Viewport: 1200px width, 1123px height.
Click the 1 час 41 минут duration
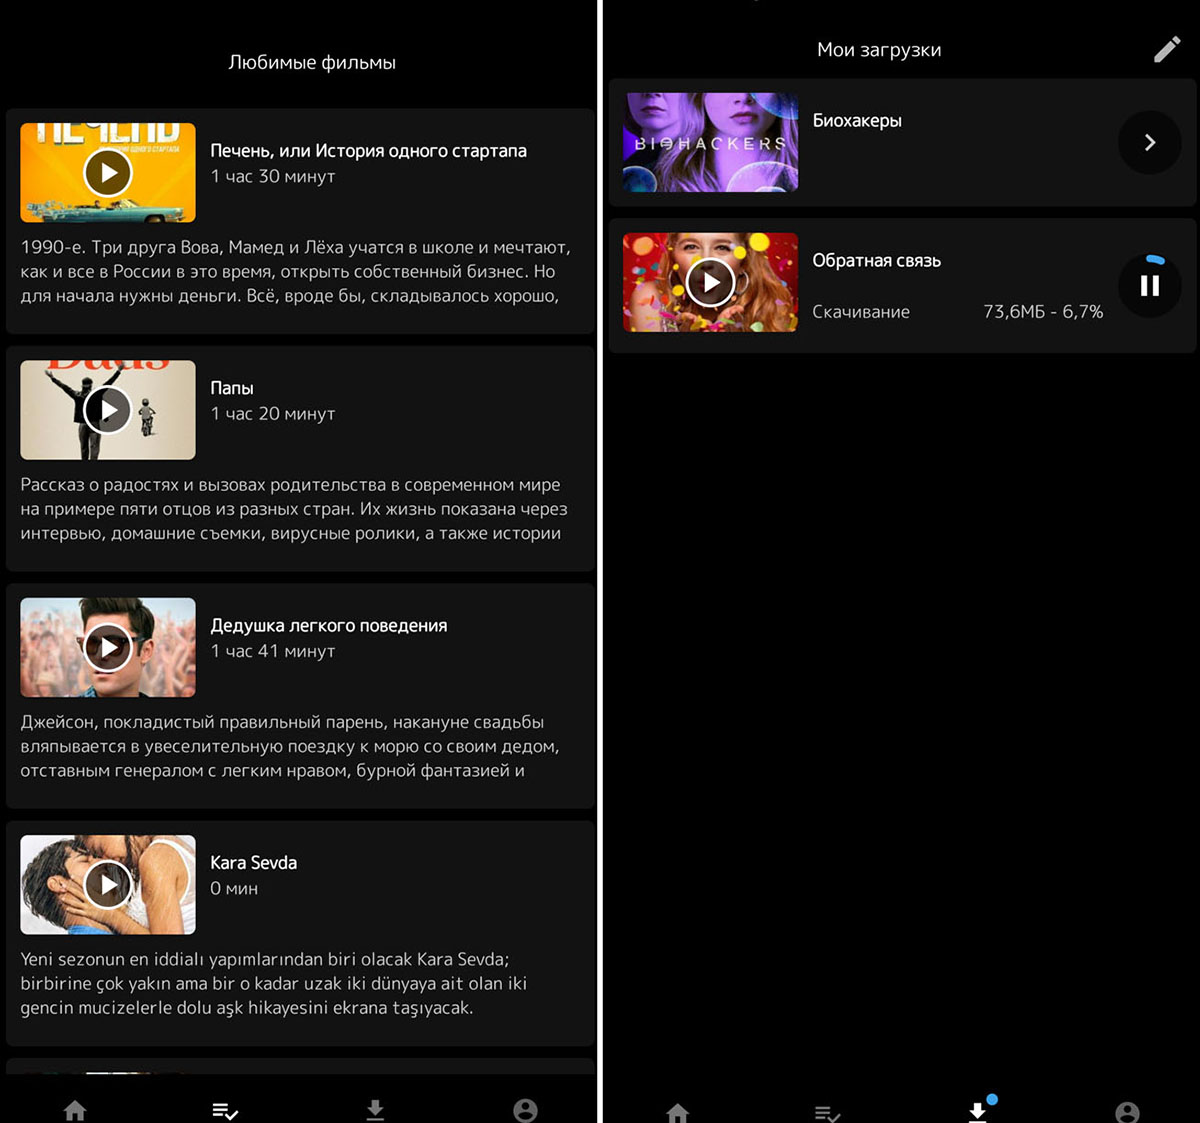pyautogui.click(x=273, y=651)
